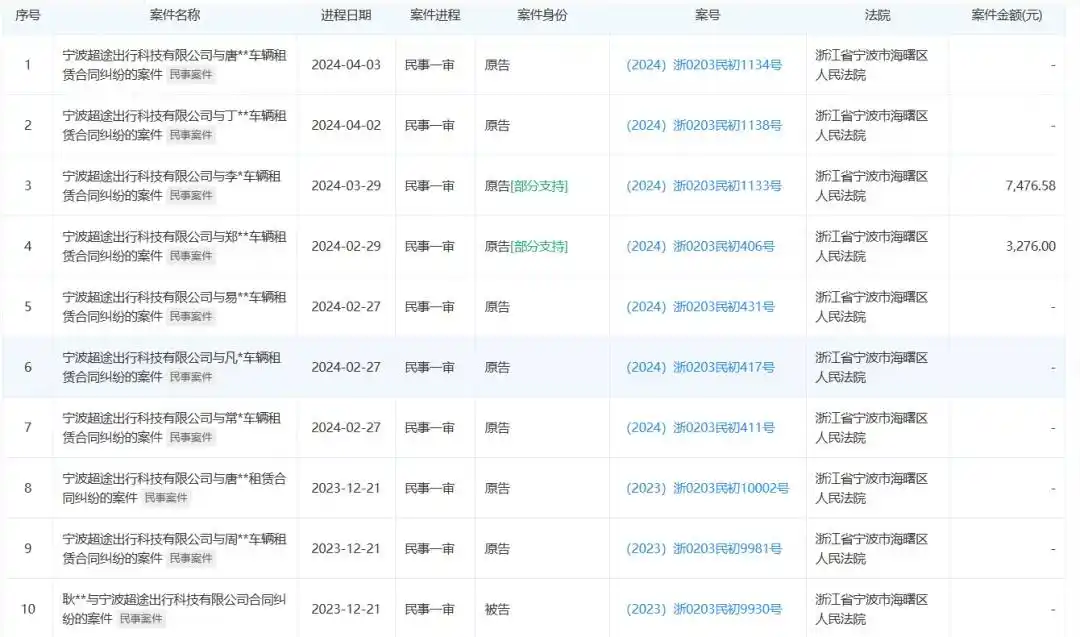Open case number (2024) 浙0203民初1138号
The height and width of the screenshot is (637, 1080).
click(x=708, y=126)
